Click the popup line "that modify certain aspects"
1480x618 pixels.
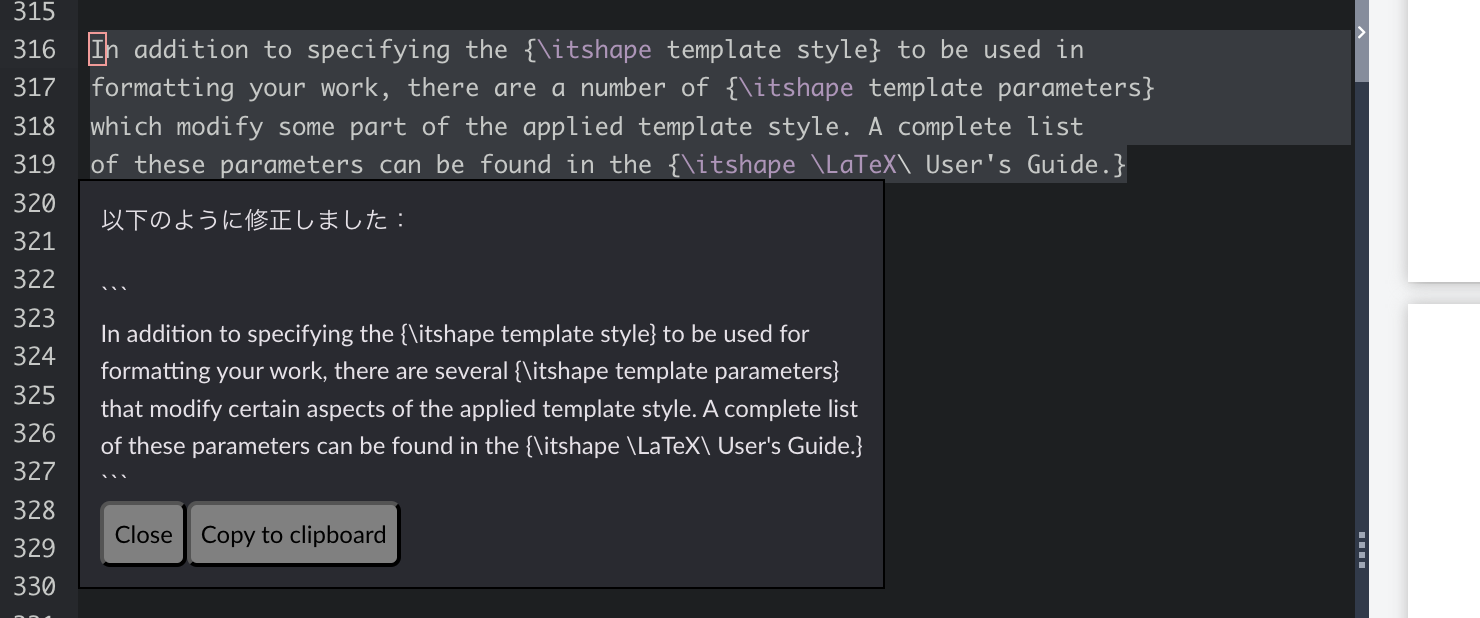point(479,409)
